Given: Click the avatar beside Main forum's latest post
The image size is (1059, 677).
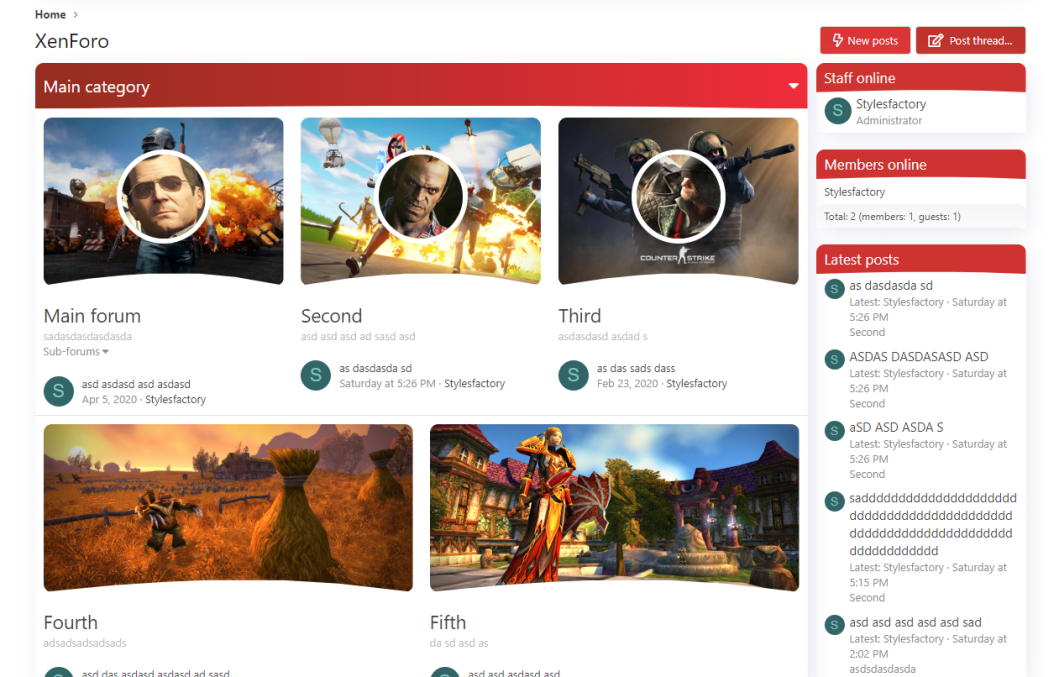Looking at the screenshot, I should click(x=58, y=391).
